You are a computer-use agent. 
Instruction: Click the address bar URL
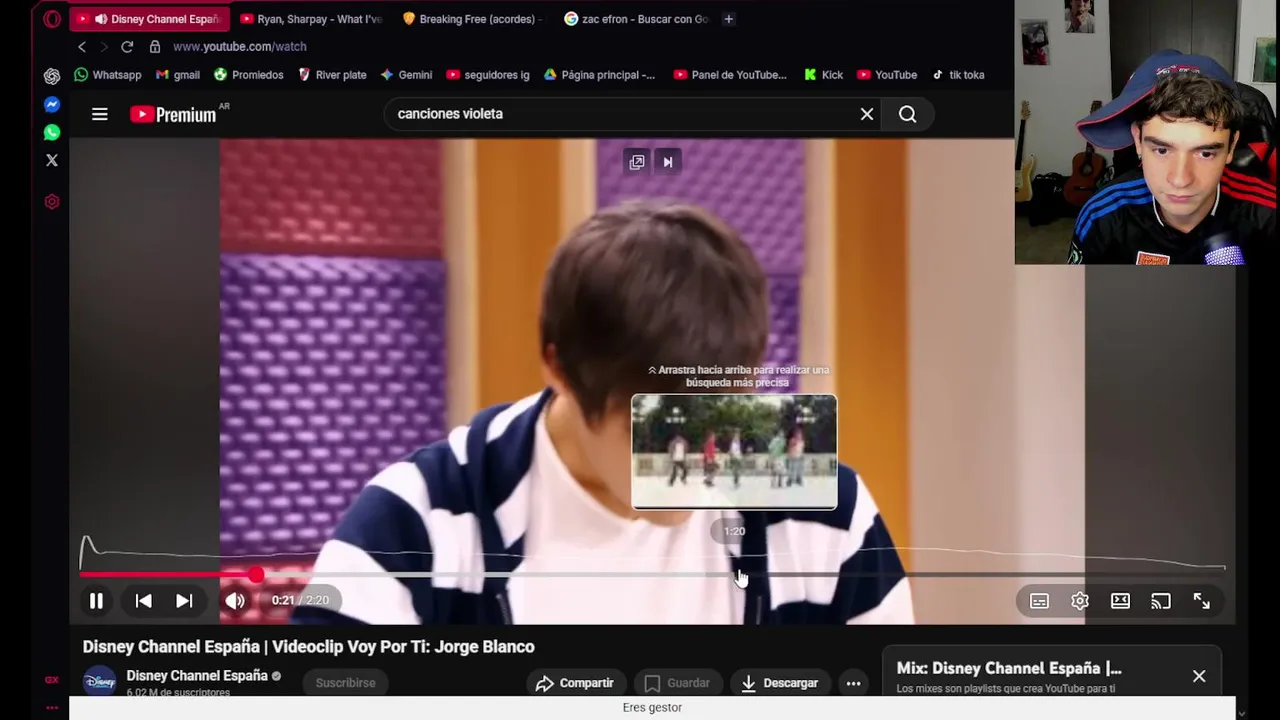240,47
